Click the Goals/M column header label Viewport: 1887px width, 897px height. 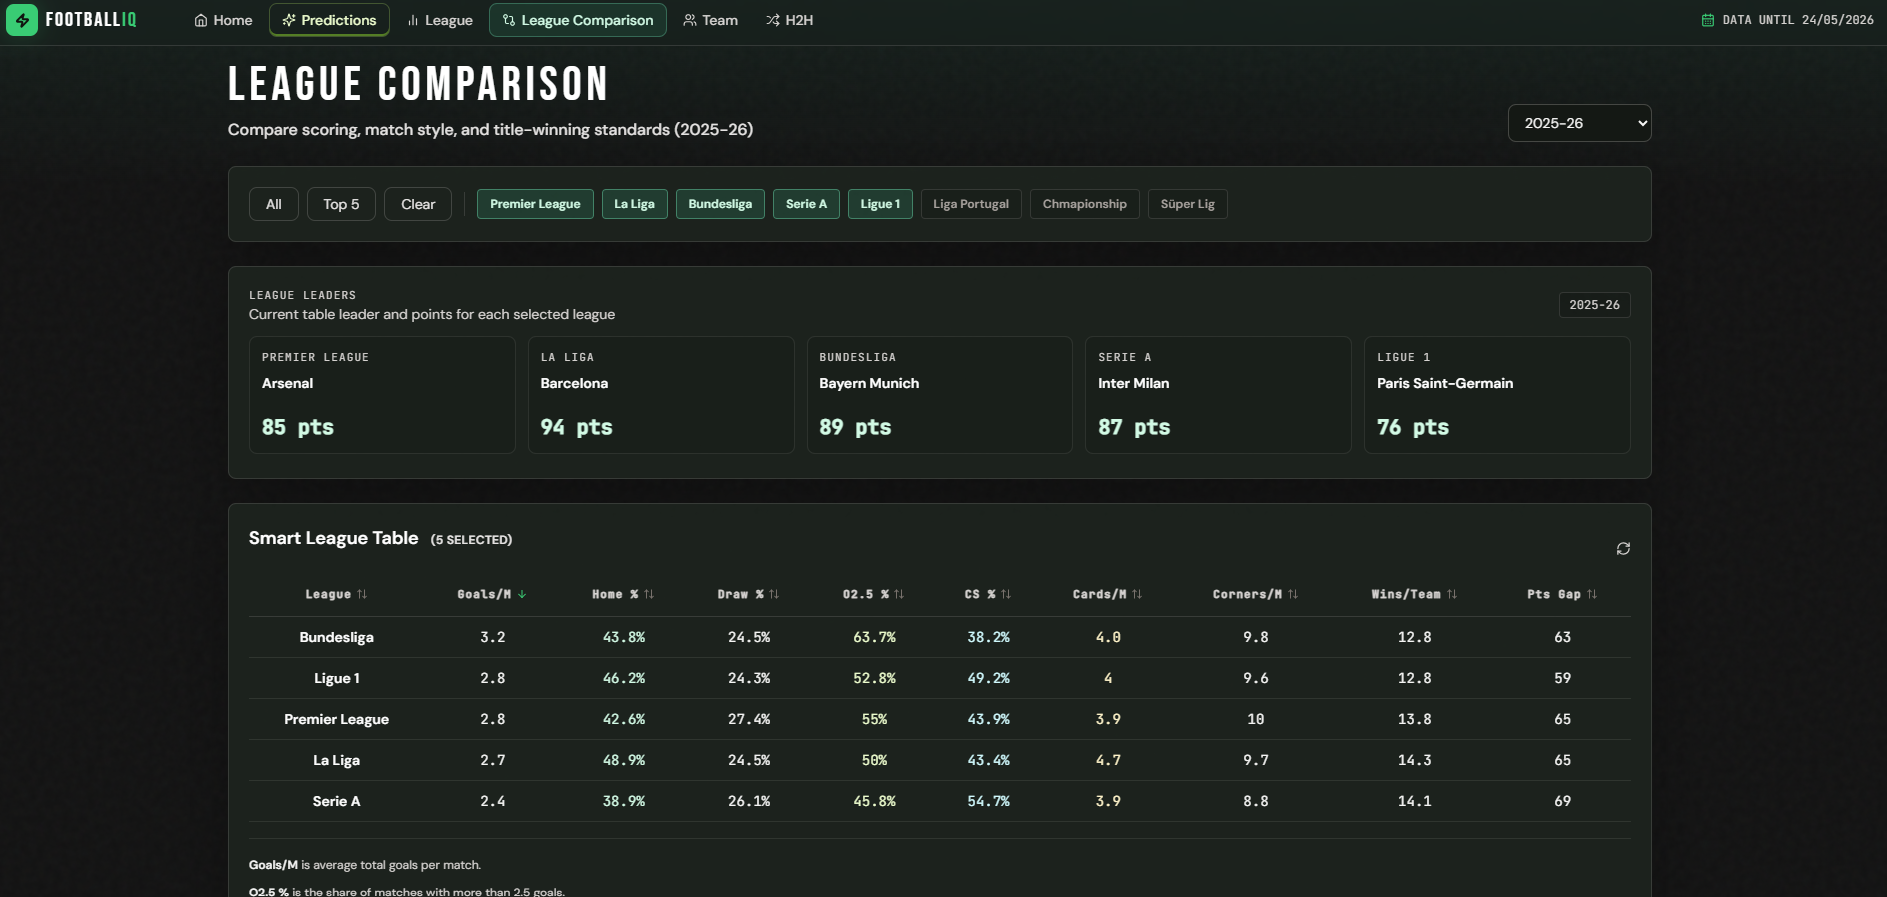(484, 594)
